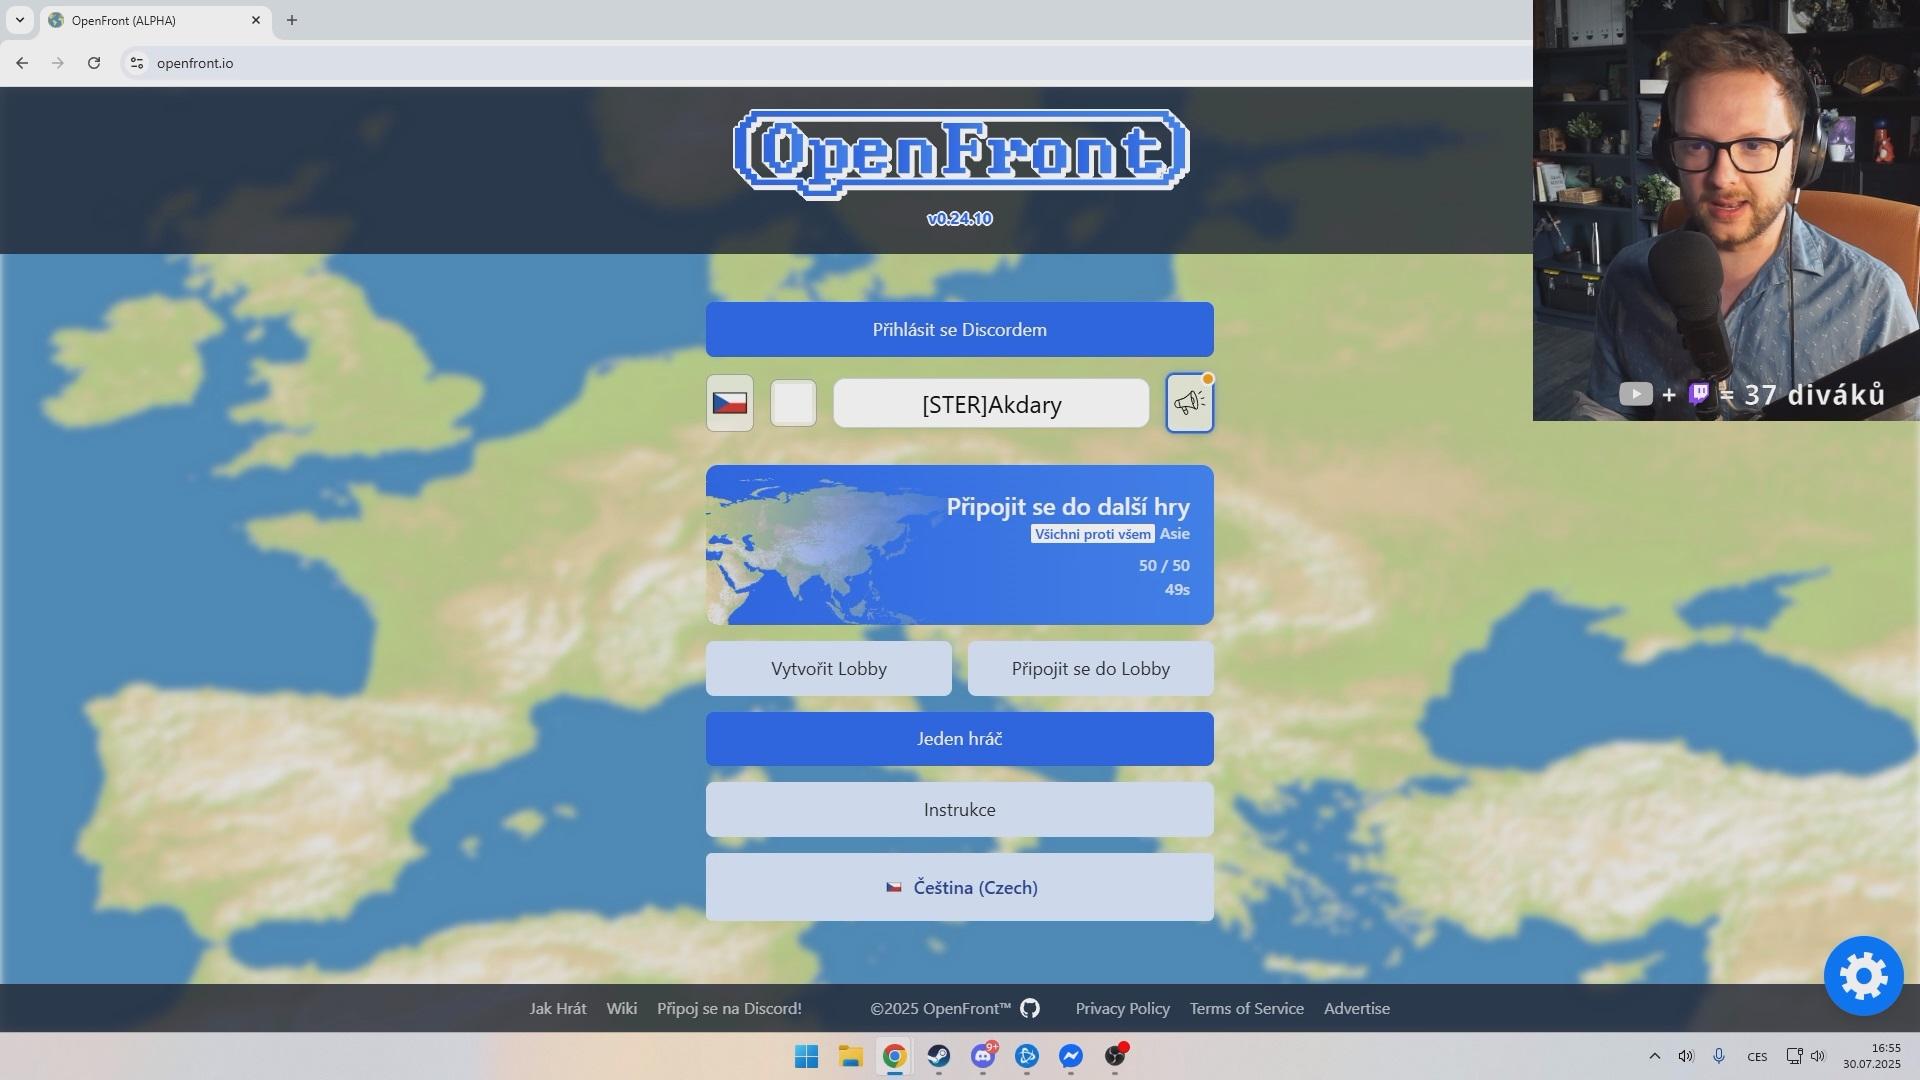Image resolution: width=1920 pixels, height=1080 pixels.
Task: Click version label v0.24.10
Action: pos(959,219)
